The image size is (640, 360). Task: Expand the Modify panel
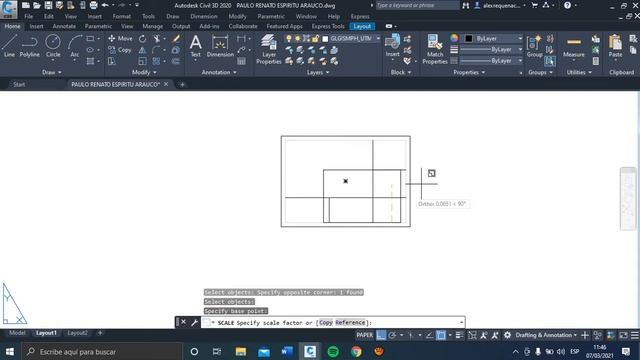[x=144, y=72]
